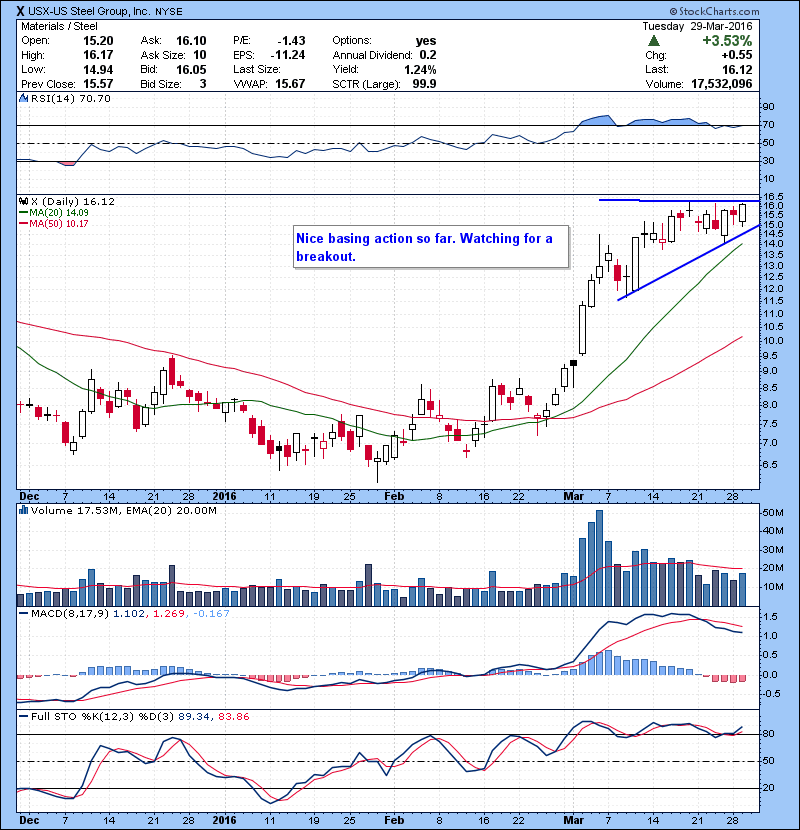The height and width of the screenshot is (830, 800).
Task: Select the Ask value 16.10
Action: point(191,41)
